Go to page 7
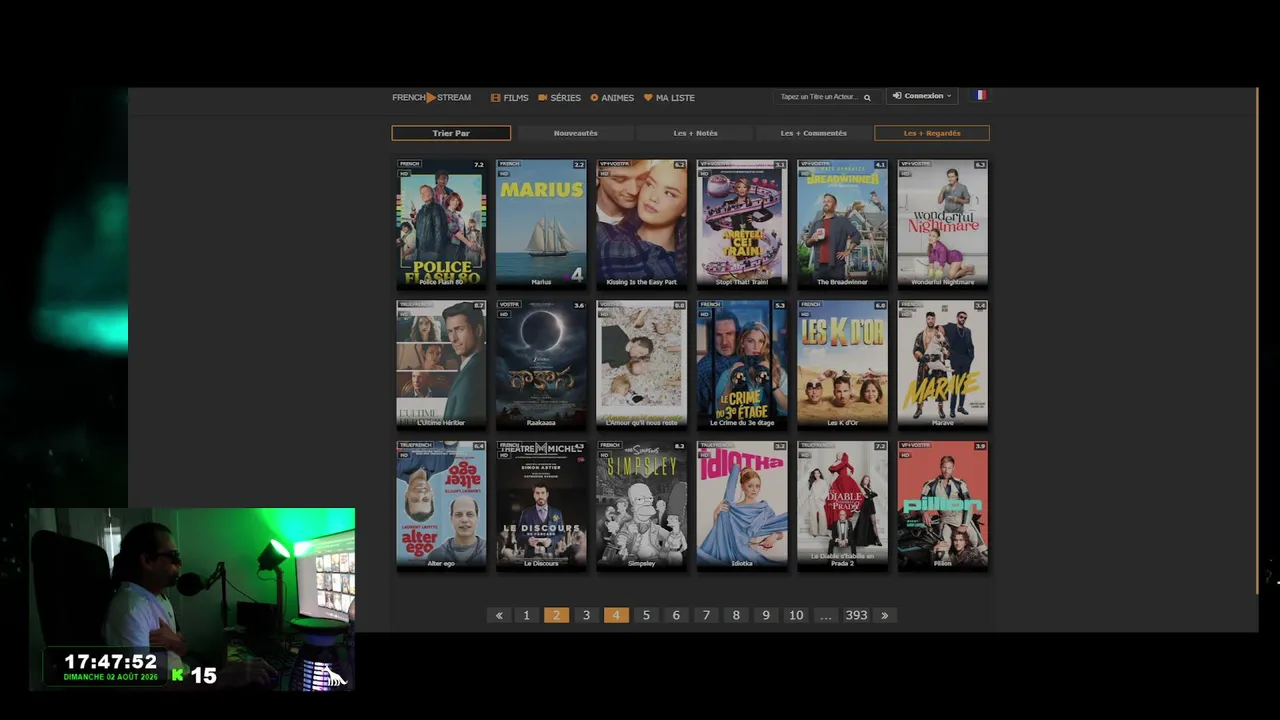The height and width of the screenshot is (720, 1280). point(706,615)
